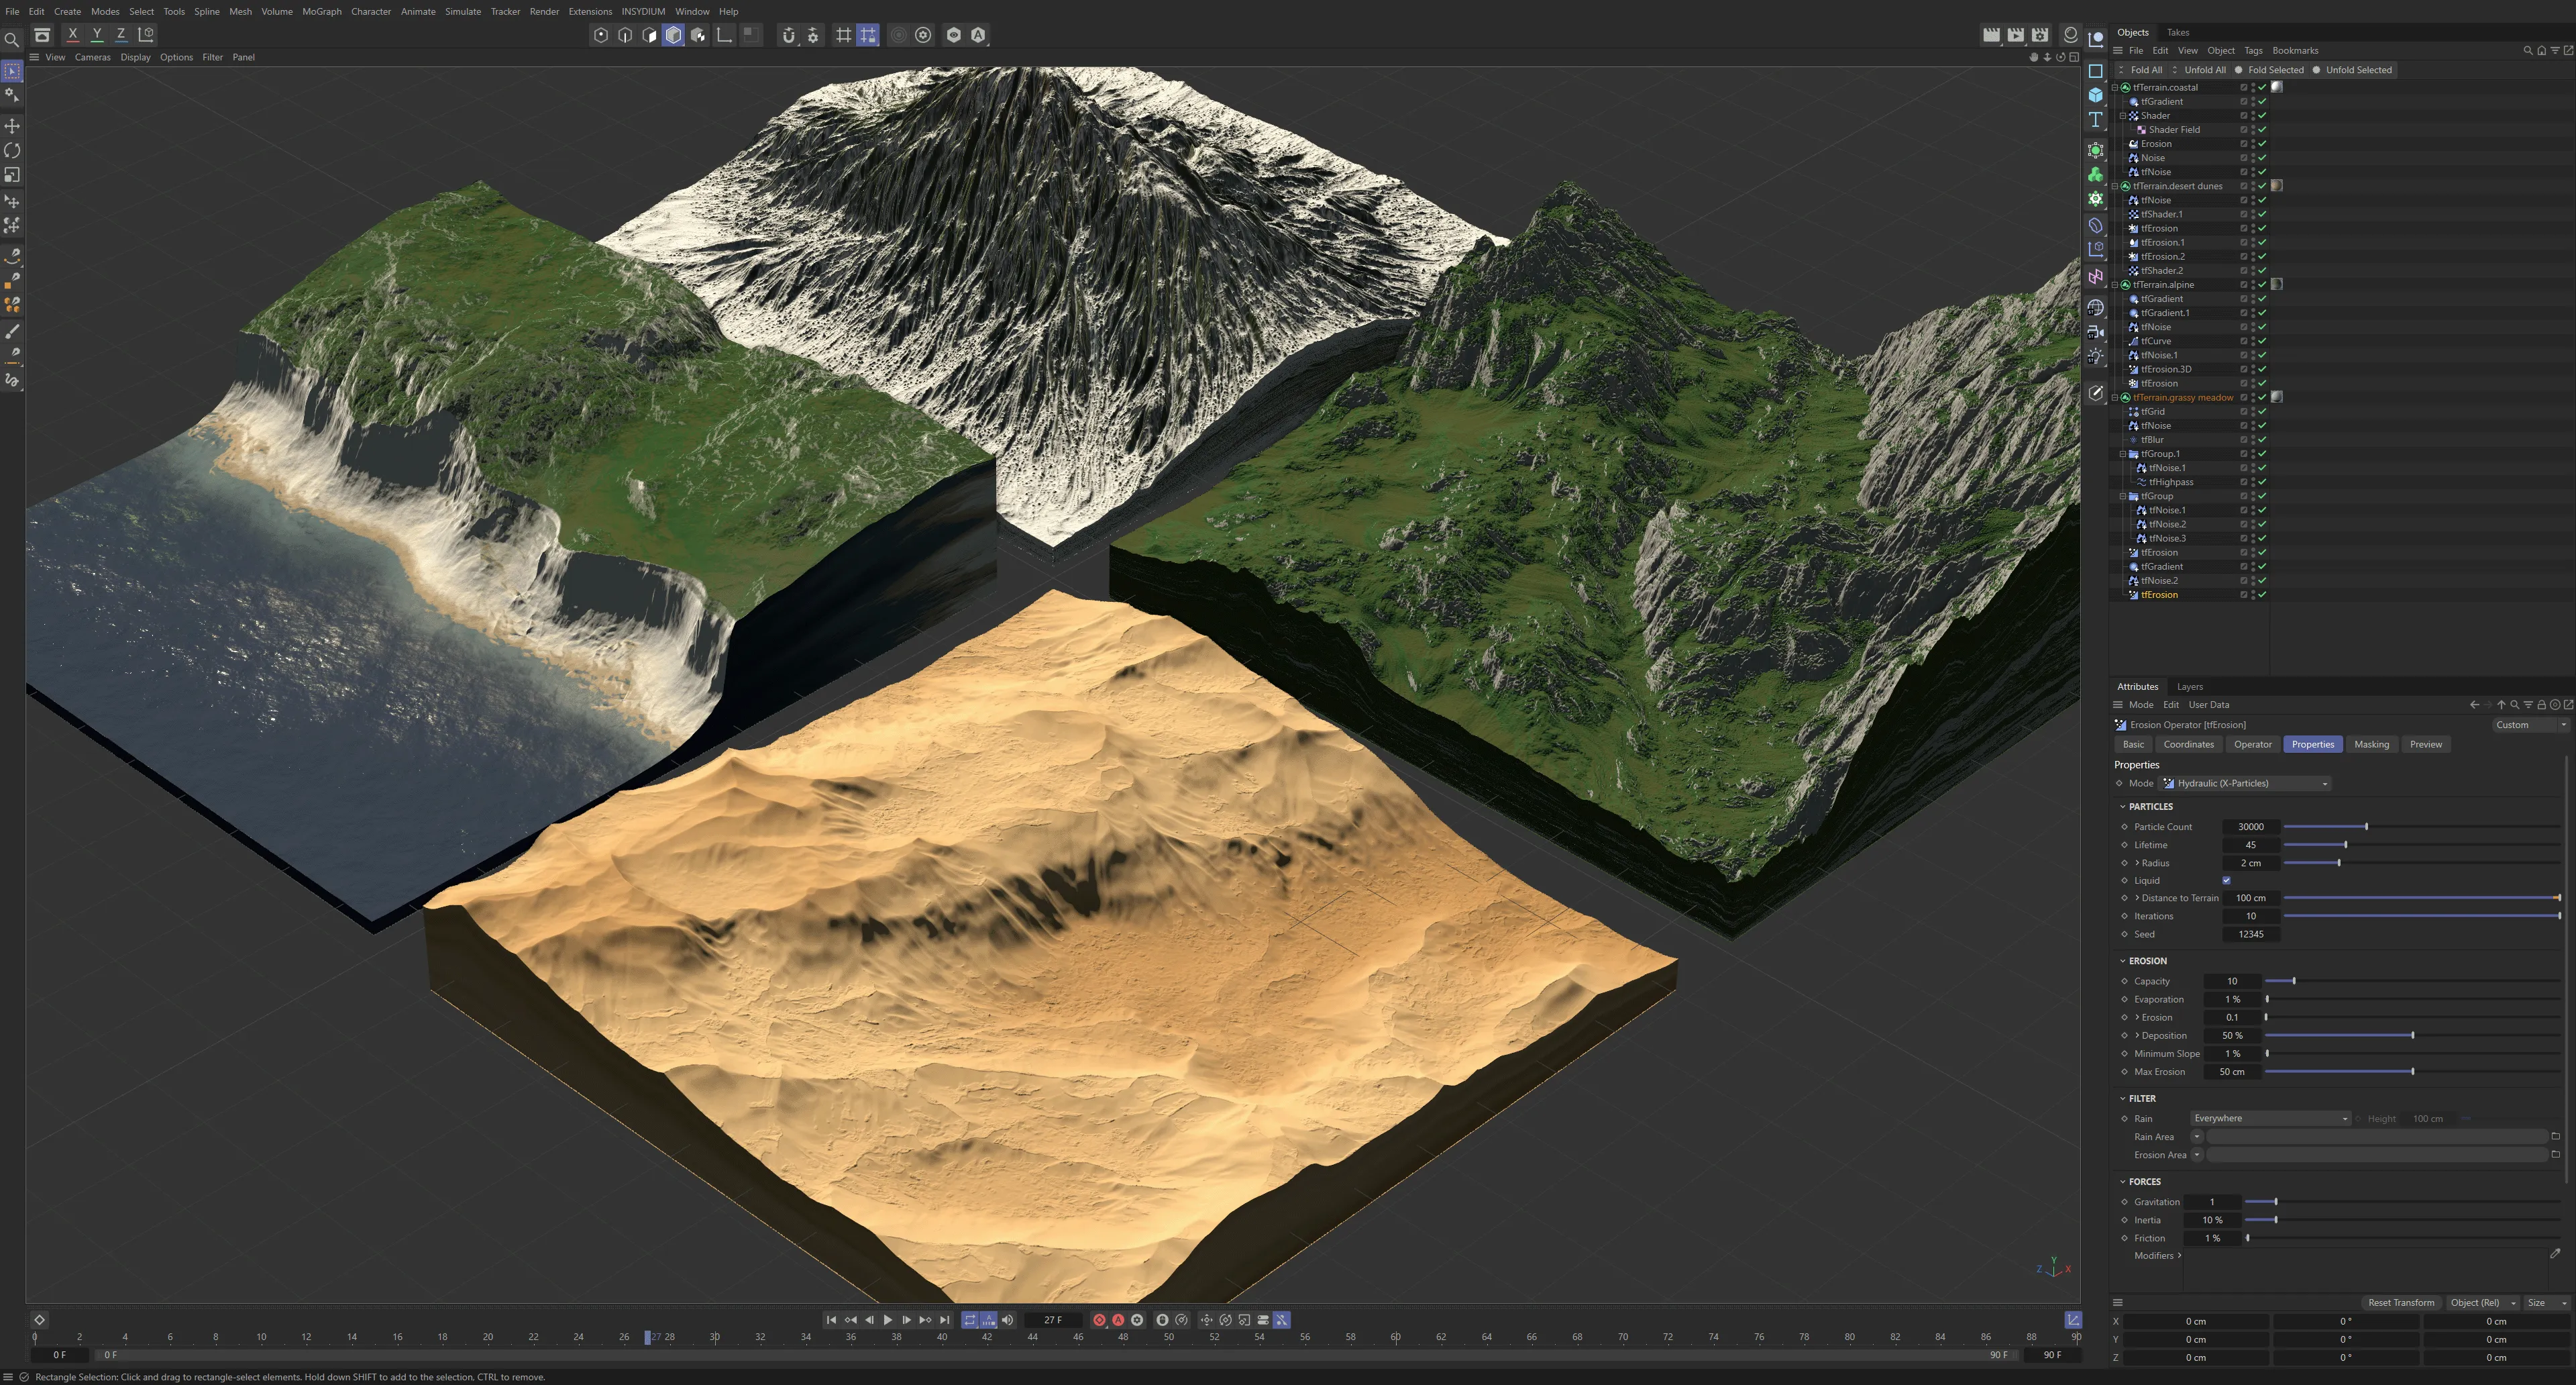
Task: Select the Brush paint tool
Action: click(x=12, y=331)
